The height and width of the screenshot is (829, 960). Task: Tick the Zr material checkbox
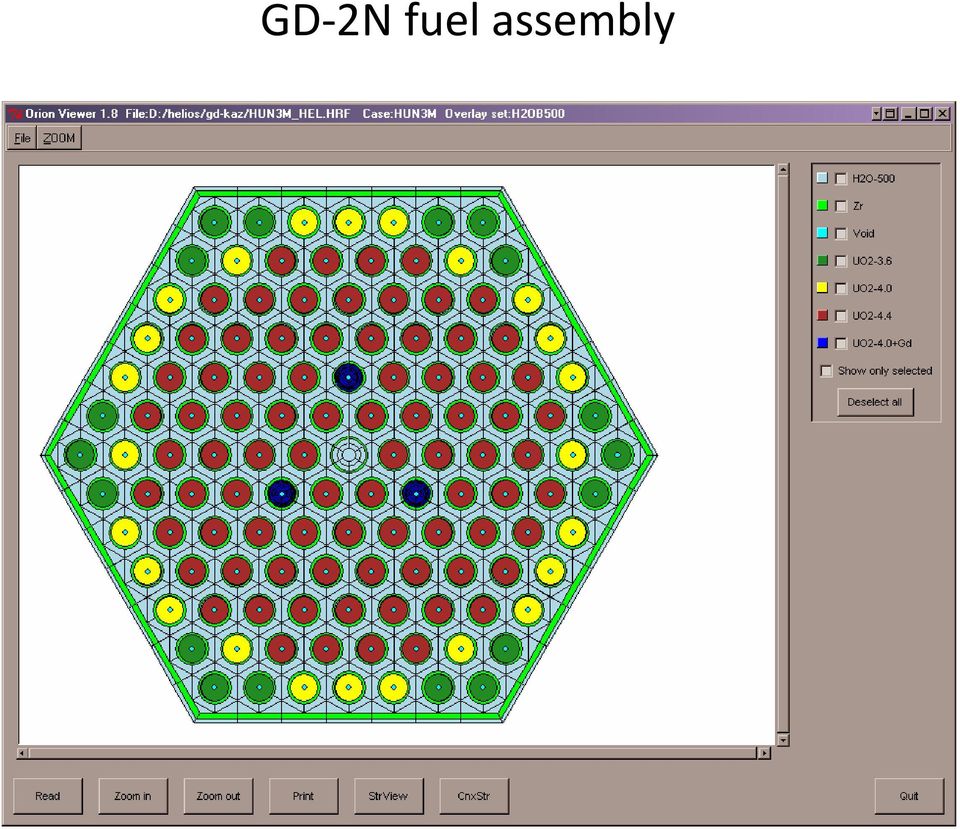click(841, 206)
